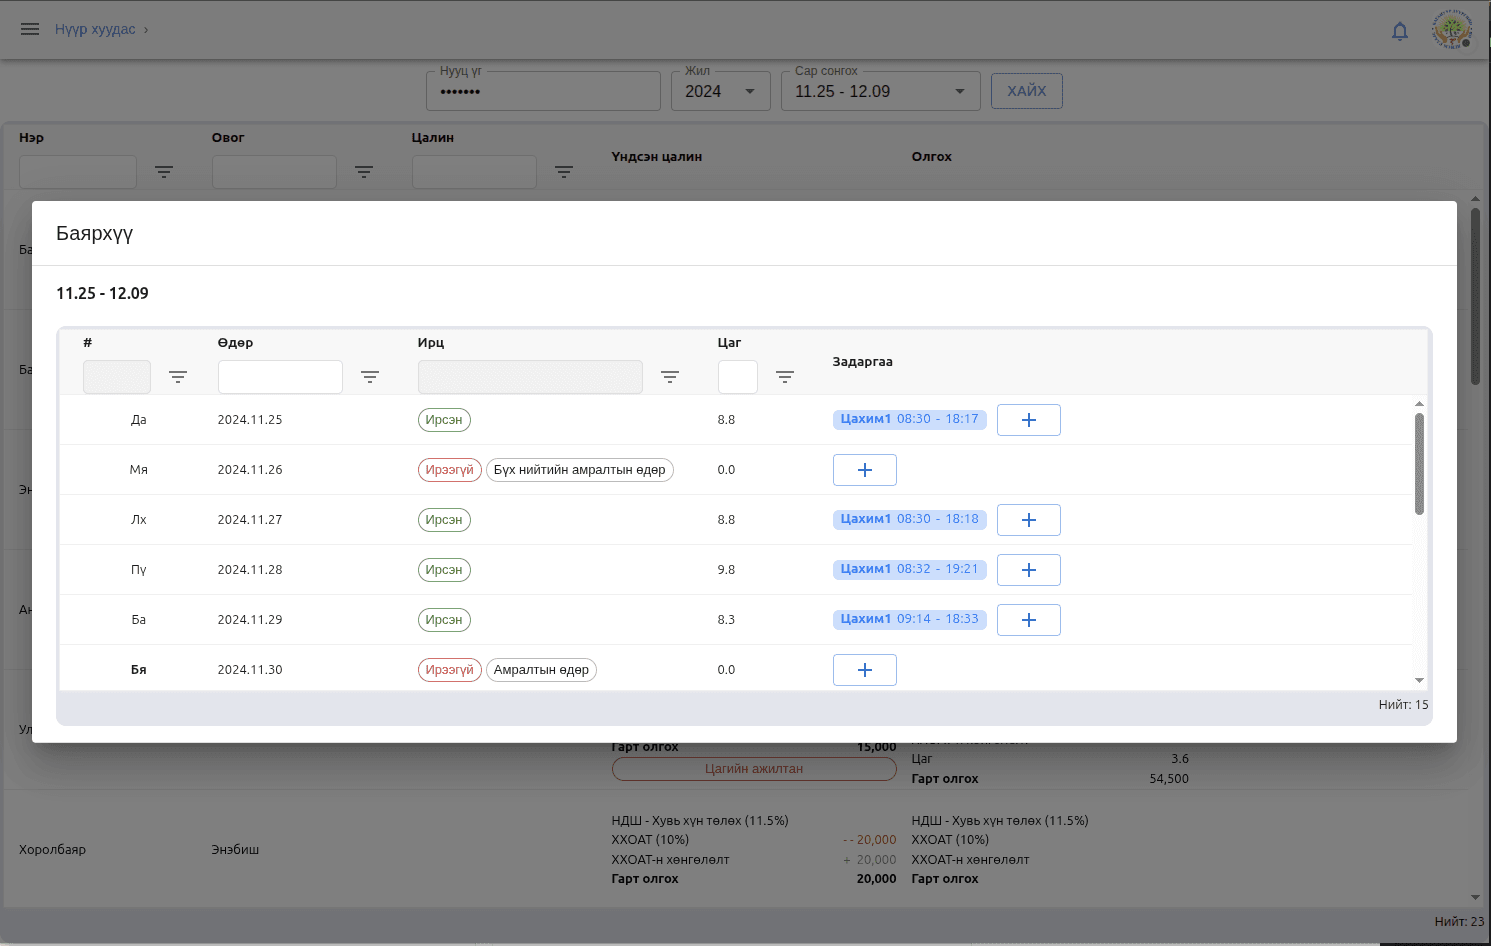
Task: Open filter icon for # column
Action: (x=178, y=377)
